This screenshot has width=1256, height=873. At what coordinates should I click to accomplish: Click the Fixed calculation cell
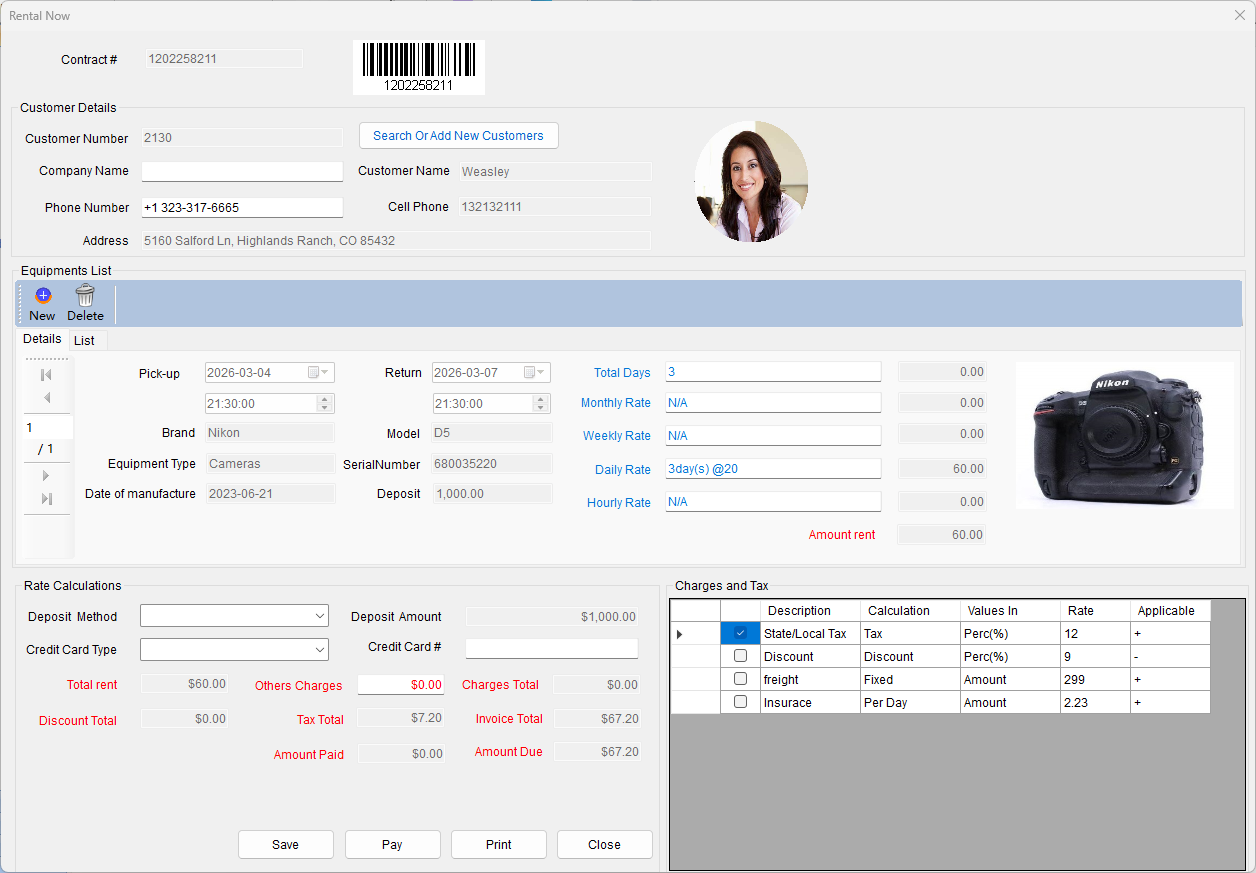pyautogui.click(x=910, y=680)
